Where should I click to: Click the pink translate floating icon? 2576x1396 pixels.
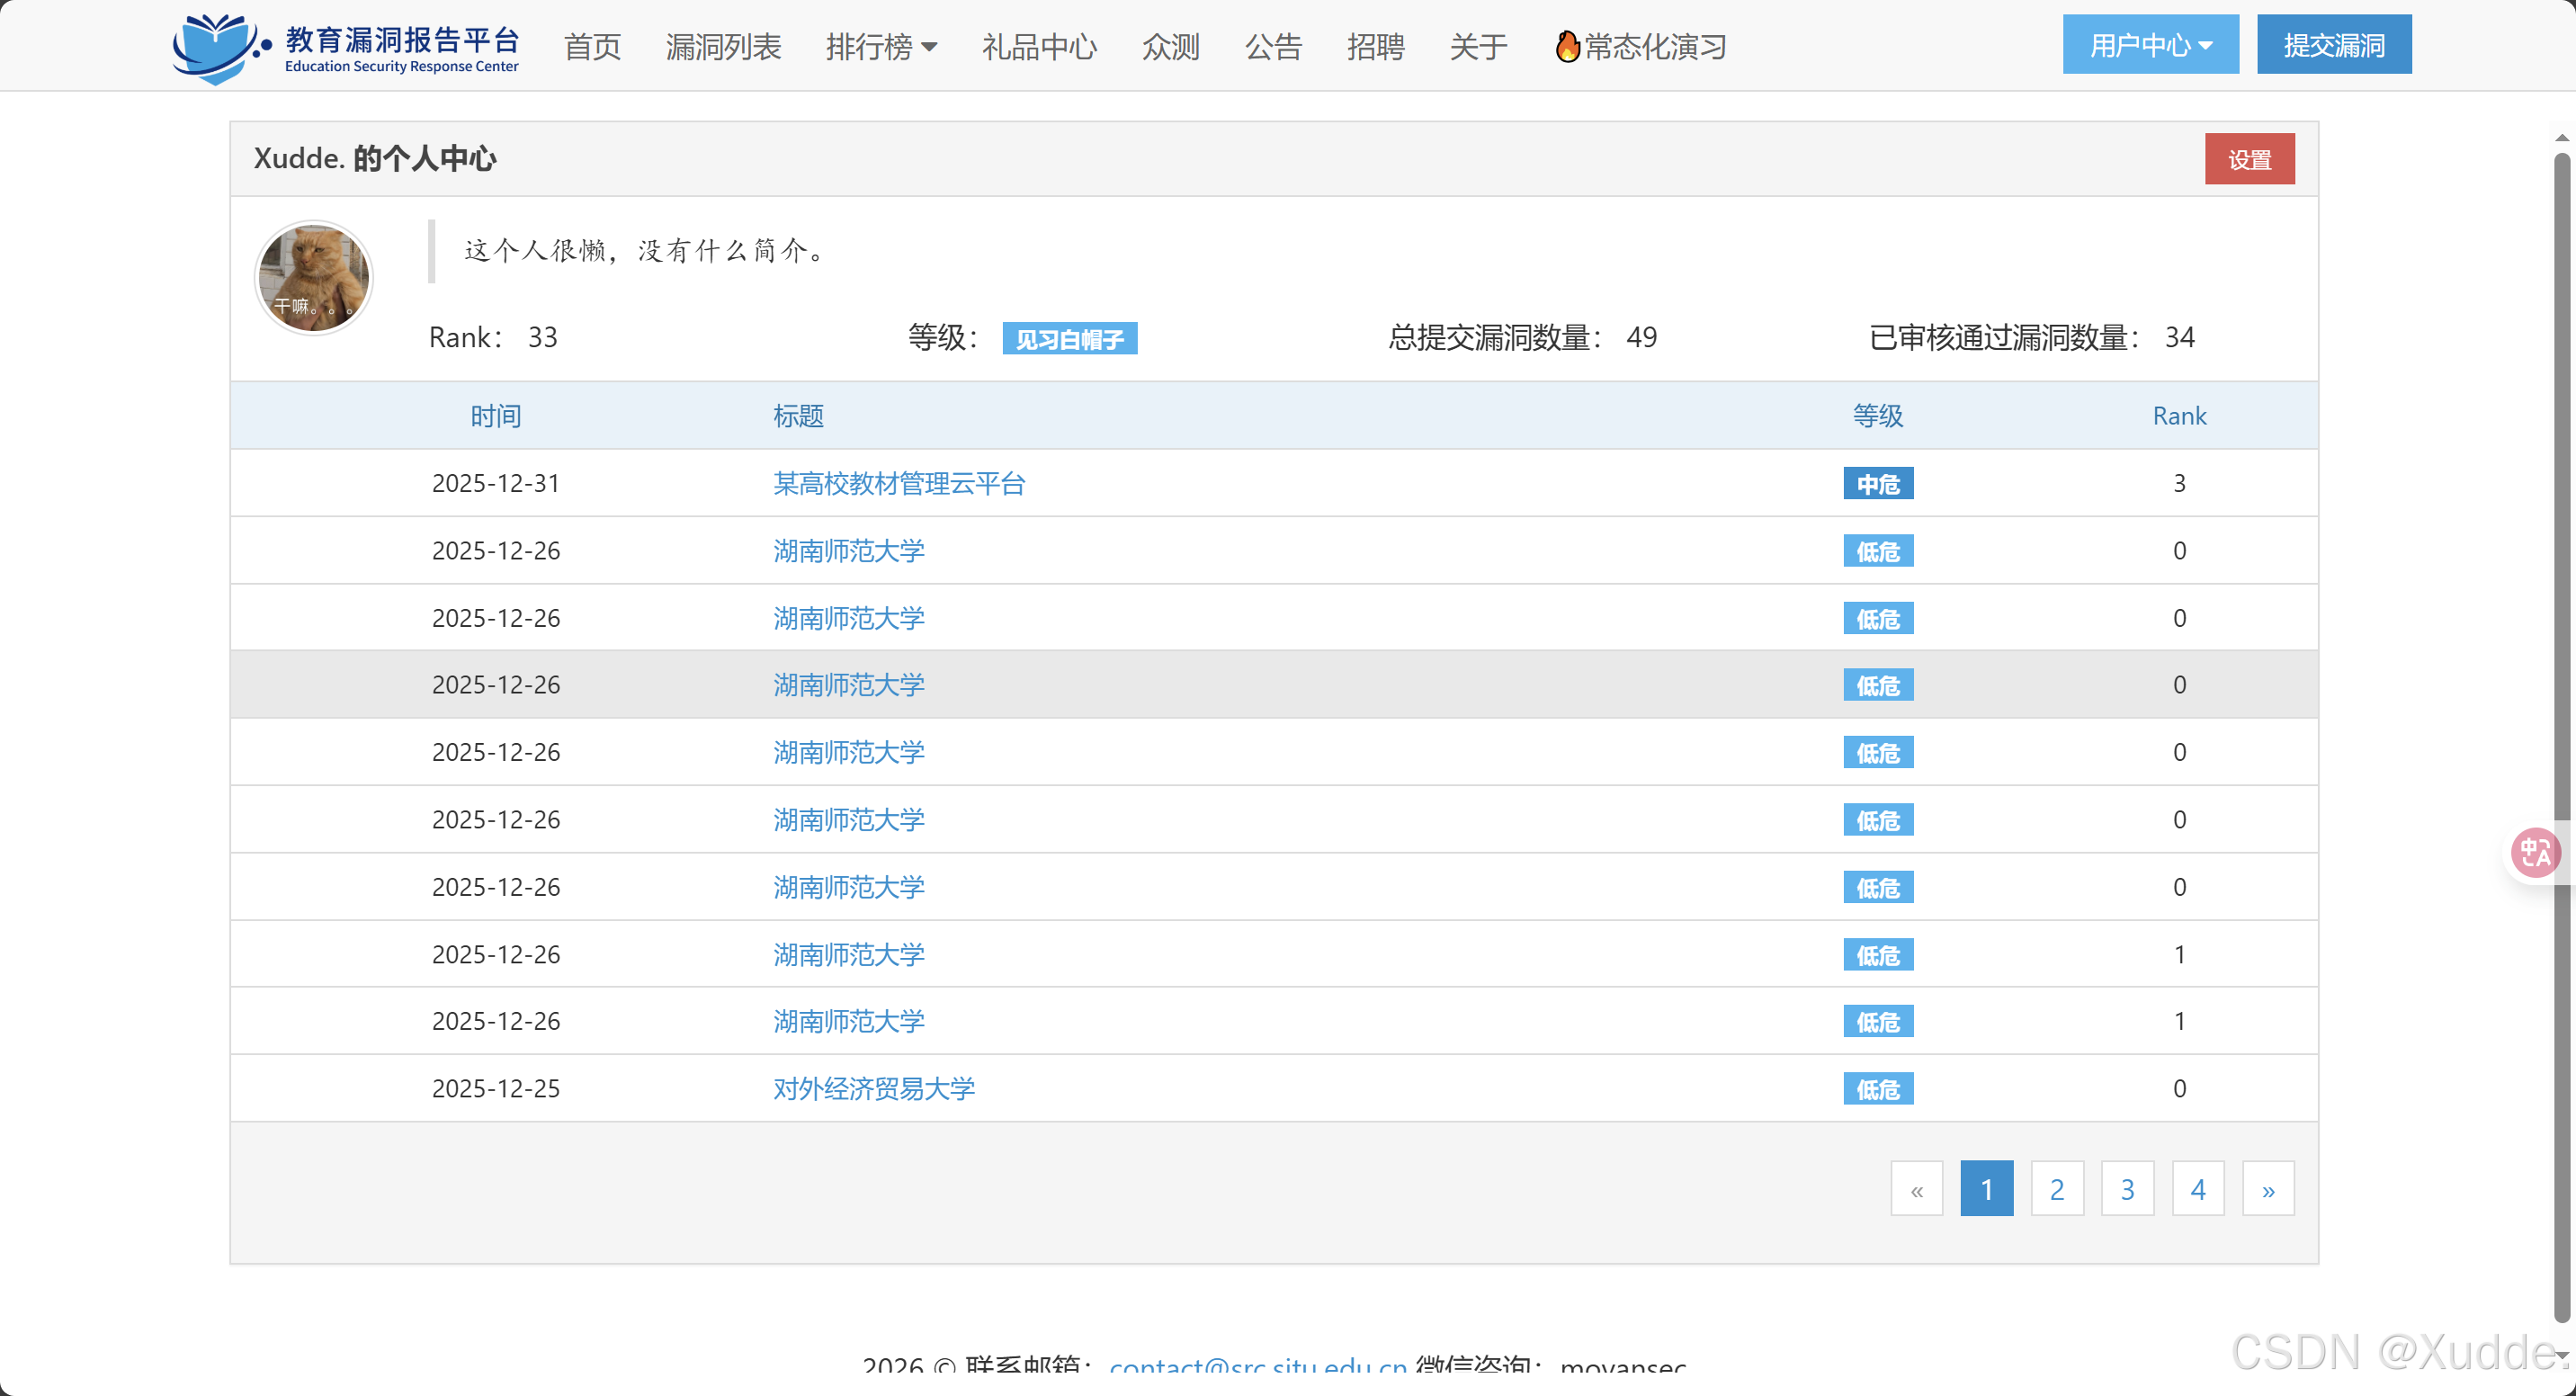click(x=2535, y=853)
